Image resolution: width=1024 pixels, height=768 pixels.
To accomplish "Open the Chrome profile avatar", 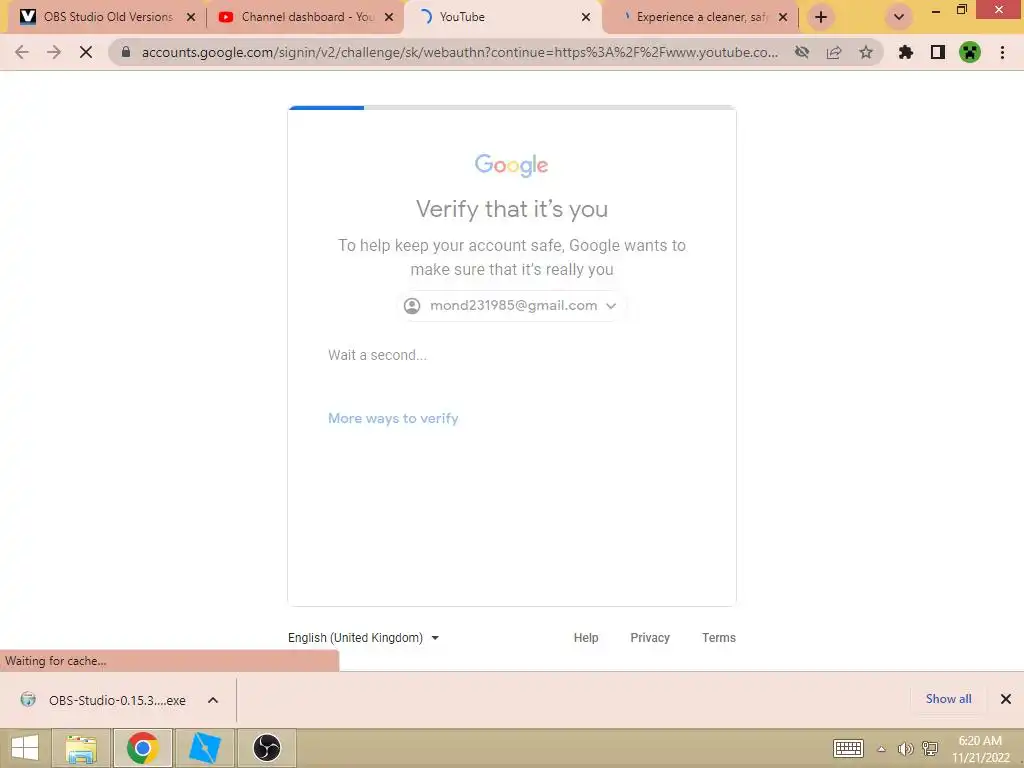I will coord(970,52).
